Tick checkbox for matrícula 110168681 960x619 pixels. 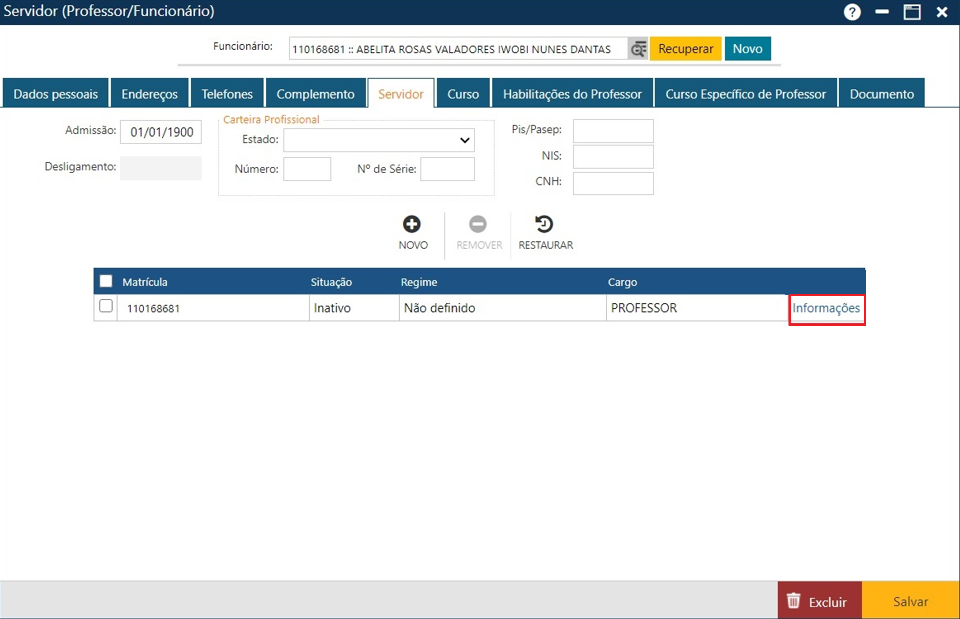pos(106,307)
